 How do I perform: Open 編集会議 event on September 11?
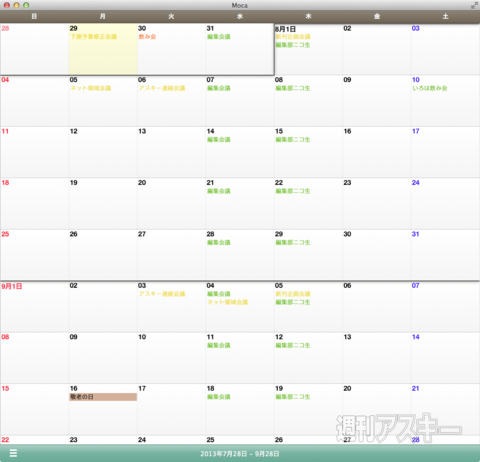pyautogui.click(x=219, y=345)
